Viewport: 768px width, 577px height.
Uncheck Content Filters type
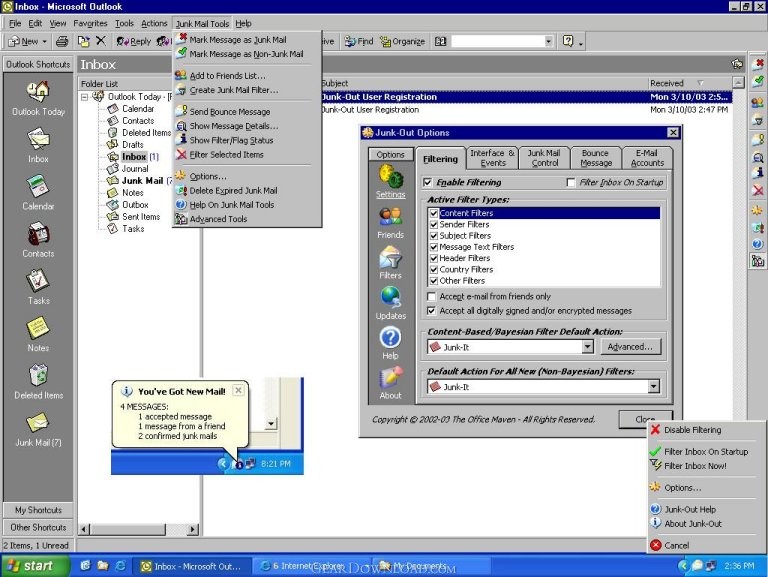pyautogui.click(x=433, y=213)
